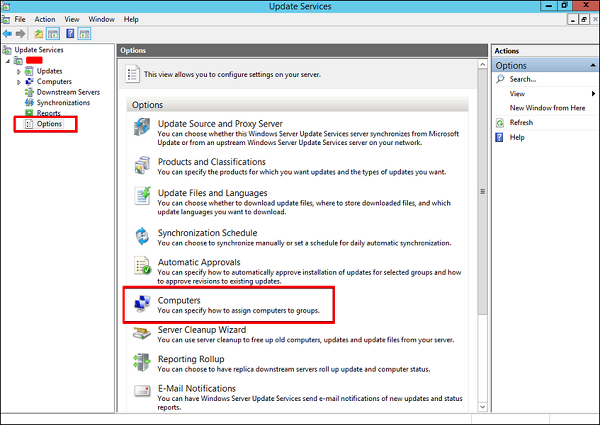This screenshot has width=600, height=425.
Task: Select Downstream Servers in the tree
Action: click(69, 92)
